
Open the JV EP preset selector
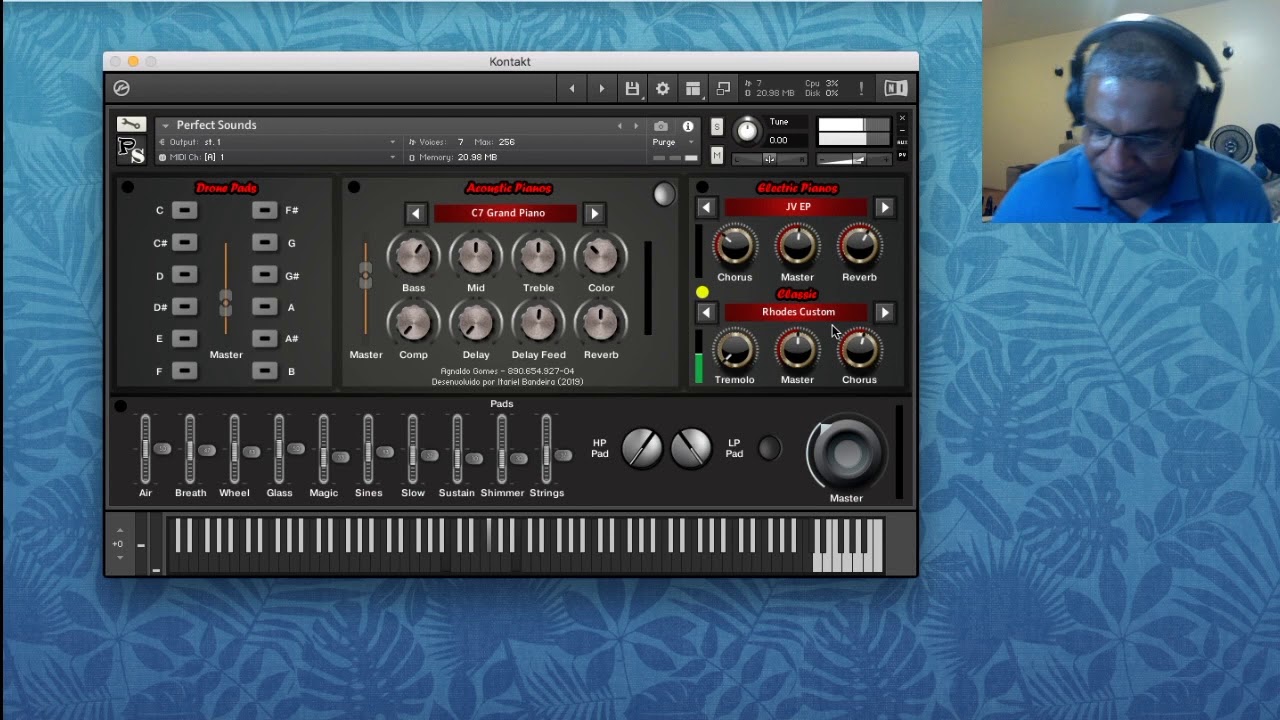(x=797, y=207)
